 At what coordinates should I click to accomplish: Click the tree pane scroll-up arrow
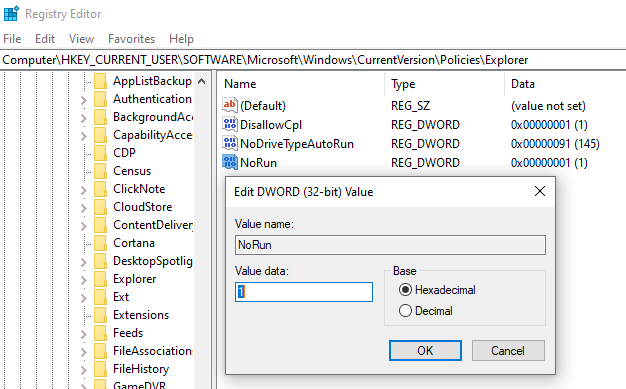[202, 81]
